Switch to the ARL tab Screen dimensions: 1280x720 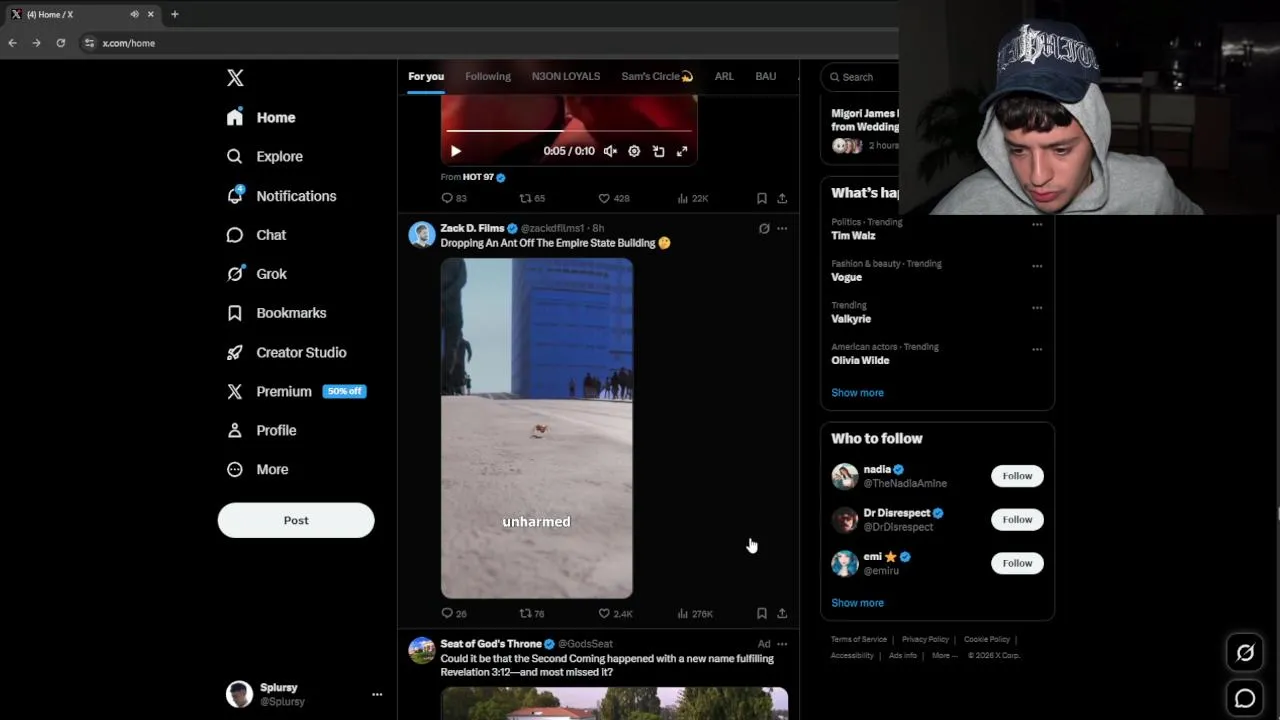[724, 76]
